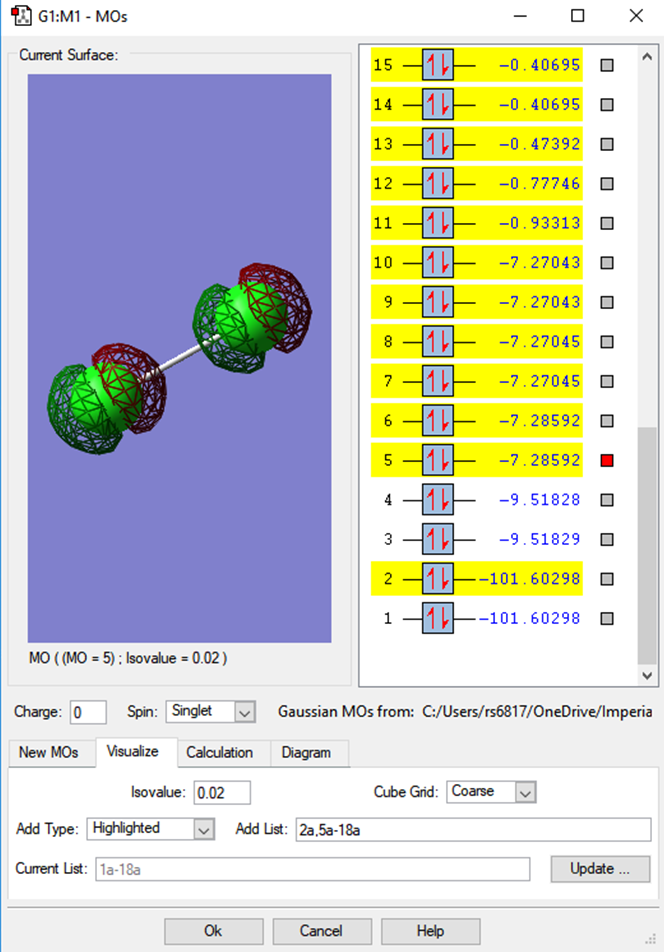Select orbital energy -0.93313
The image size is (664, 952).
click(539, 223)
